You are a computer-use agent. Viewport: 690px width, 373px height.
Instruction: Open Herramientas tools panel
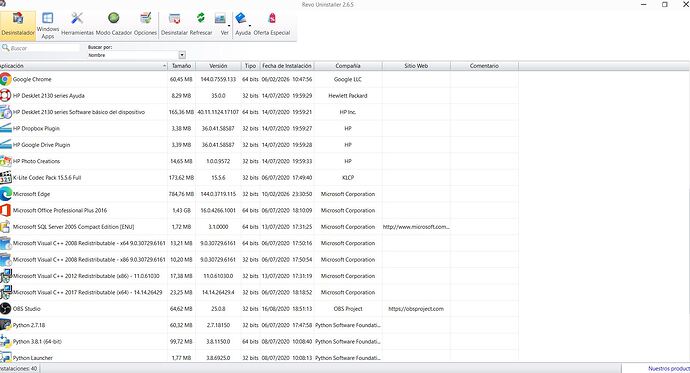pyautogui.click(x=77, y=24)
